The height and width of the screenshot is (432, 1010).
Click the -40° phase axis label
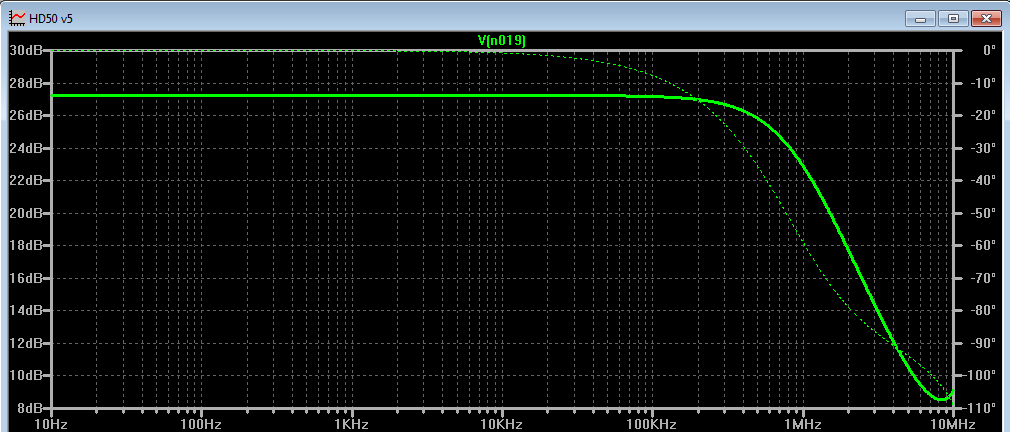tap(981, 180)
